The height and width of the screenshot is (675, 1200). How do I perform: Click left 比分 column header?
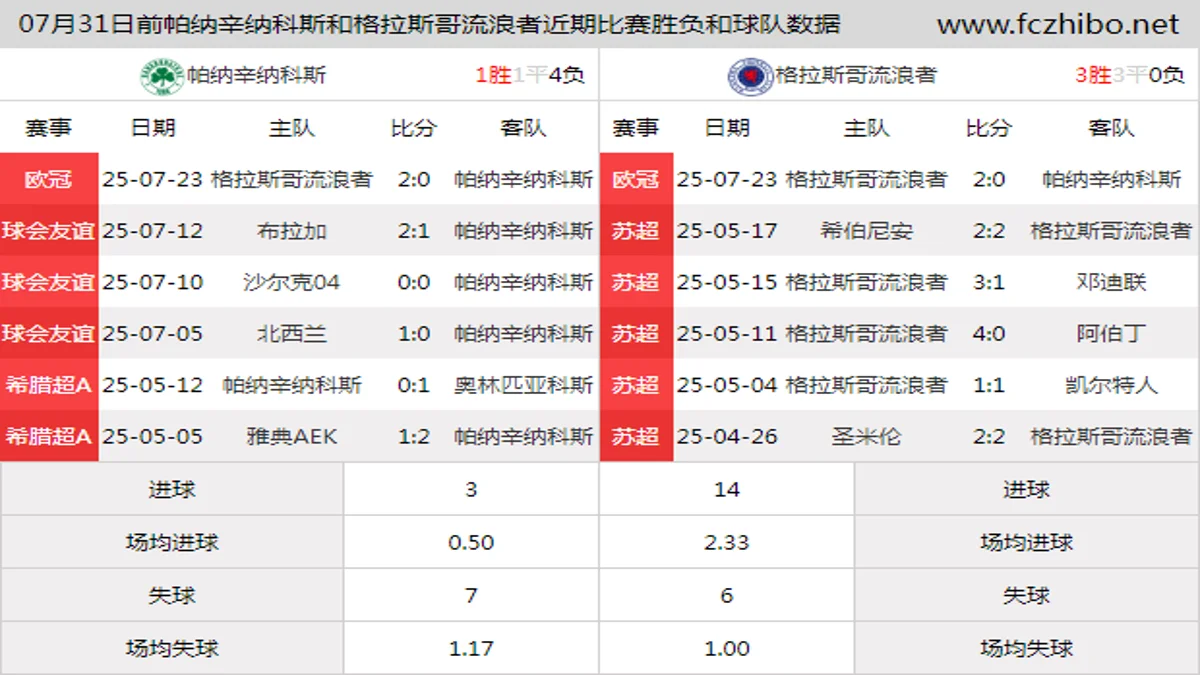[414, 127]
